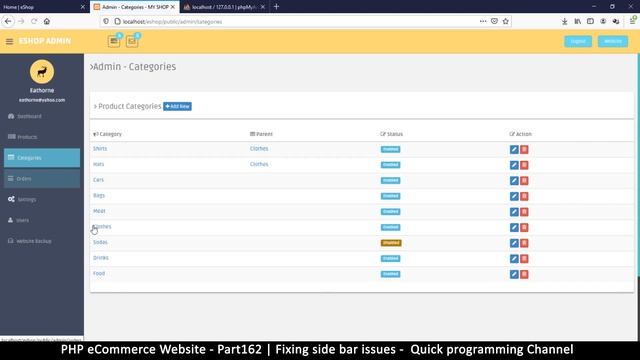
Task: Toggle the Enabled status of Hats
Action: coord(390,165)
